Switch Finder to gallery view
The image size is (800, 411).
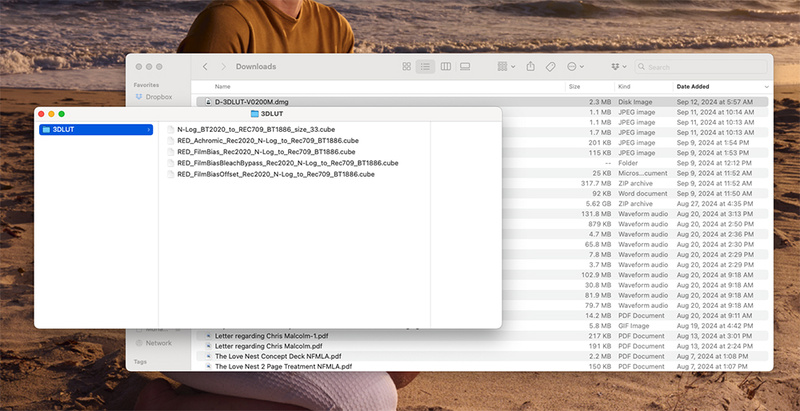coord(465,67)
